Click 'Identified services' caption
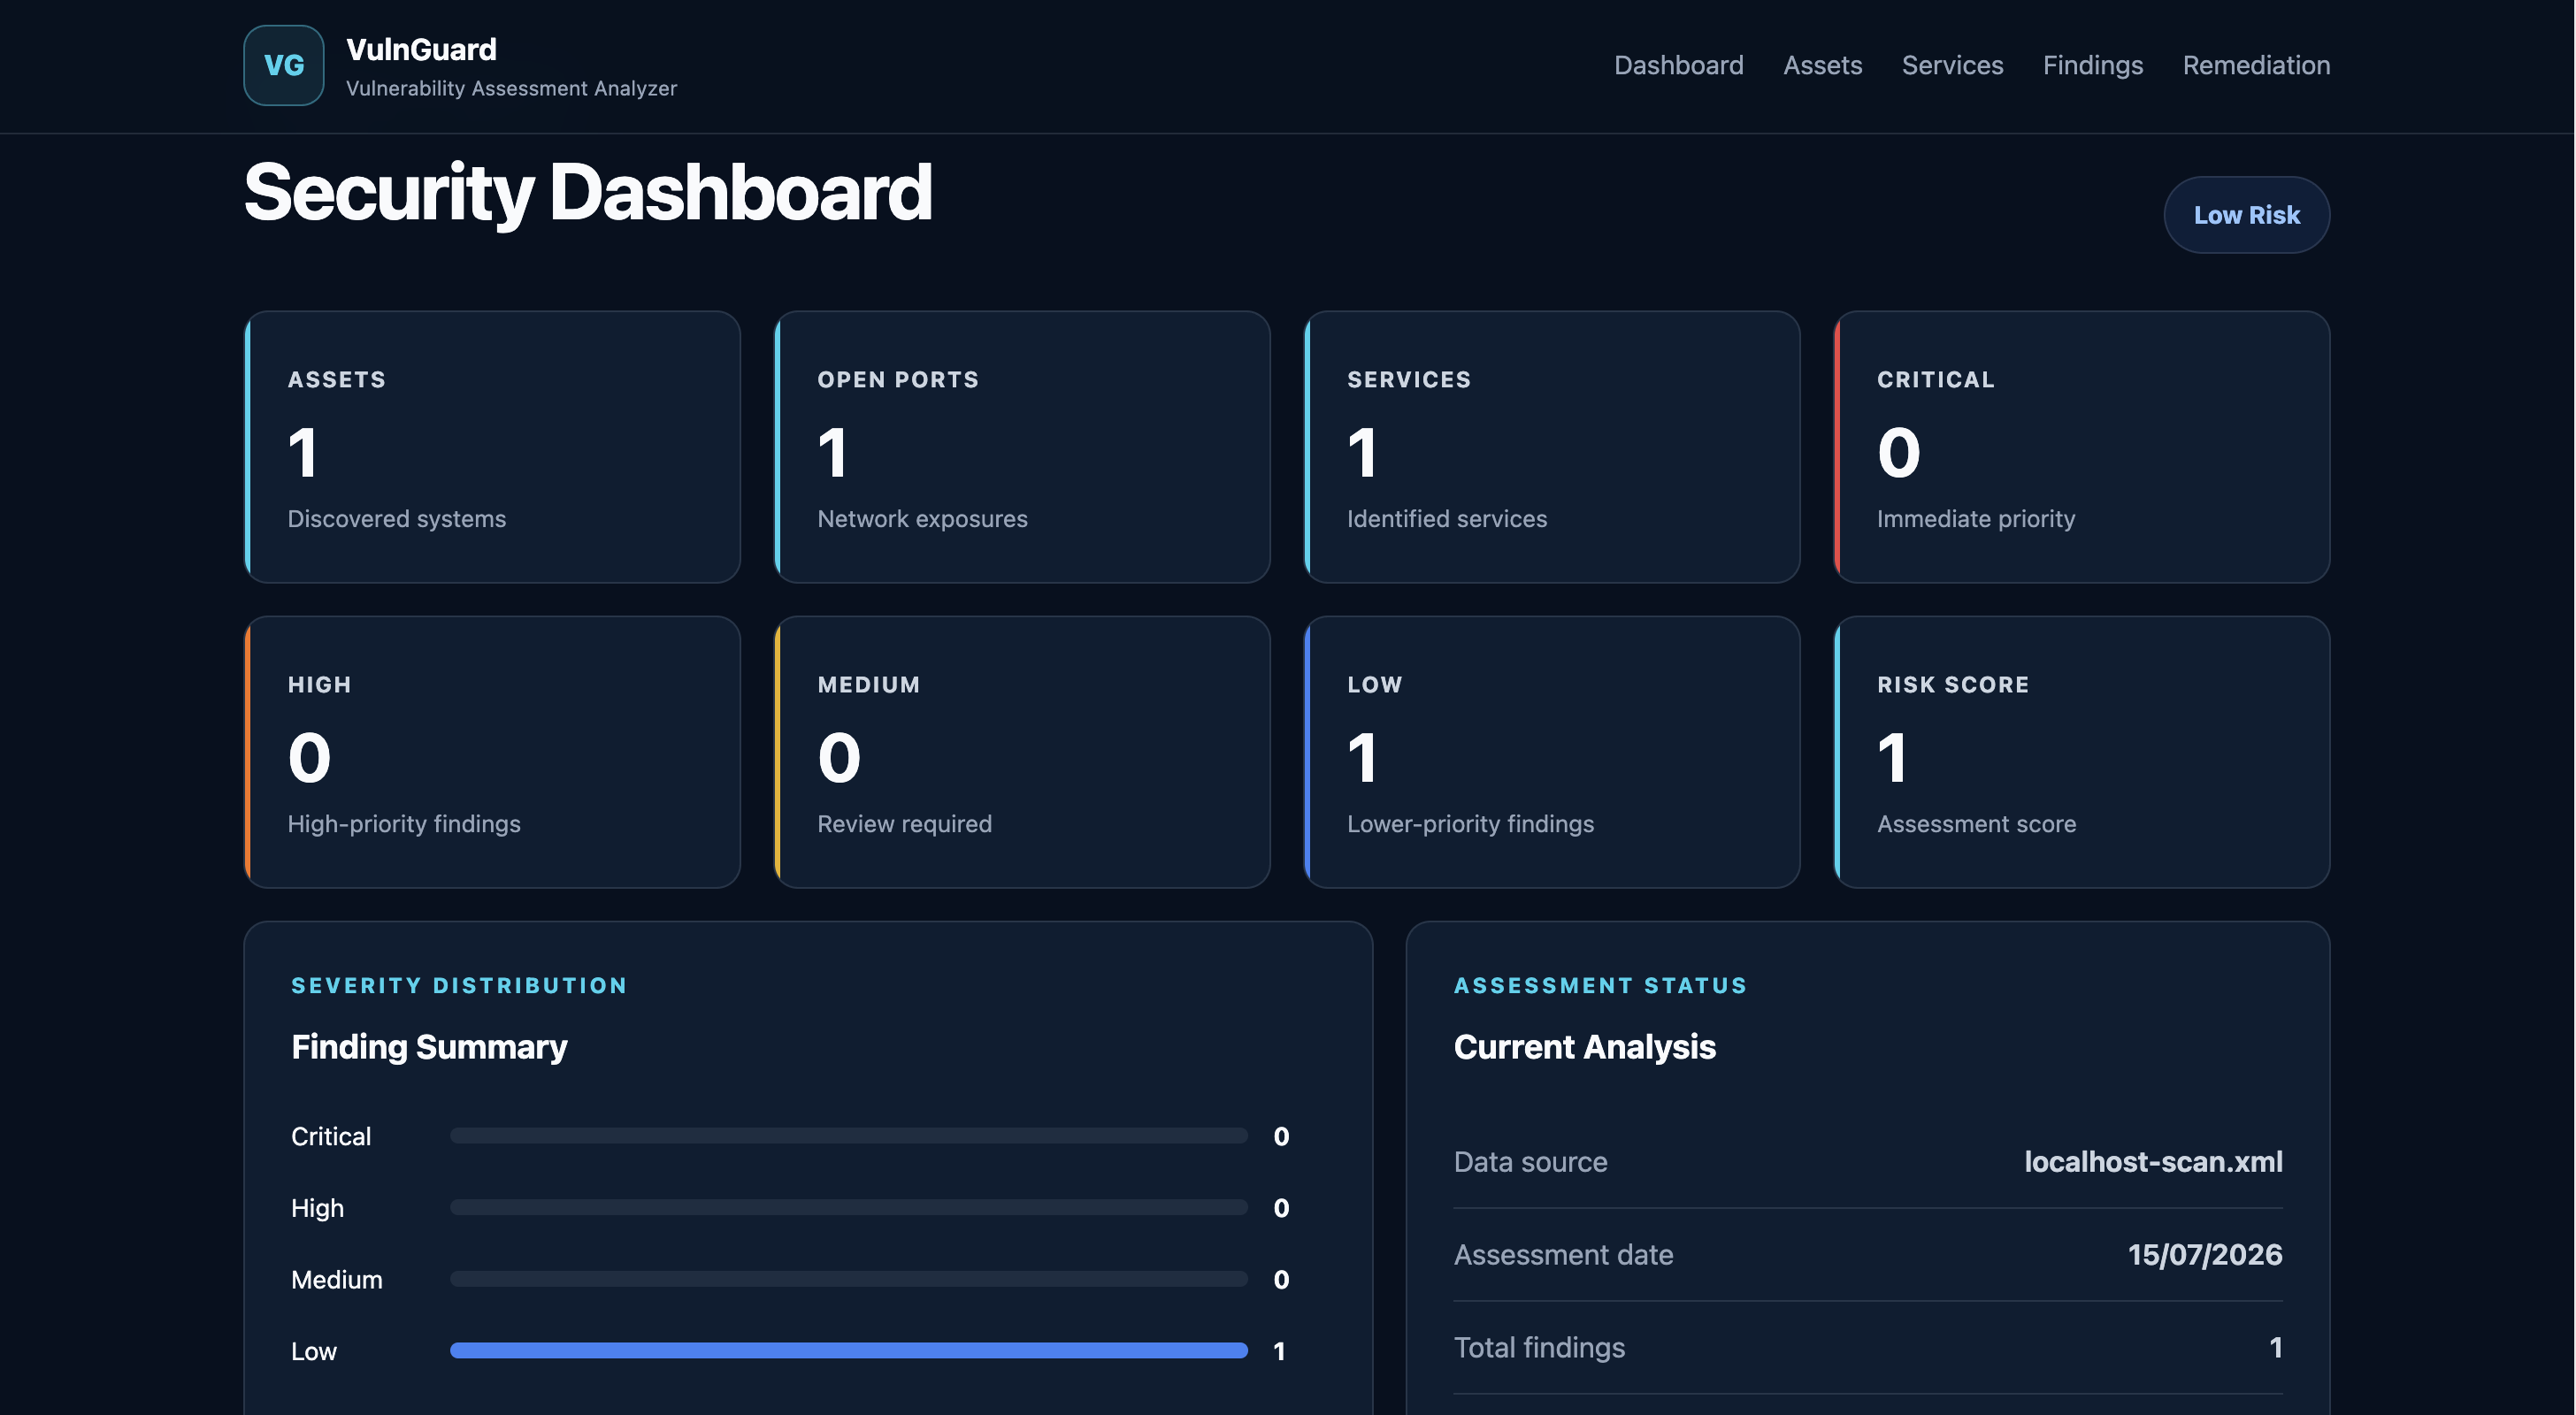Screen dimensions: 2576x1415 (1446, 519)
